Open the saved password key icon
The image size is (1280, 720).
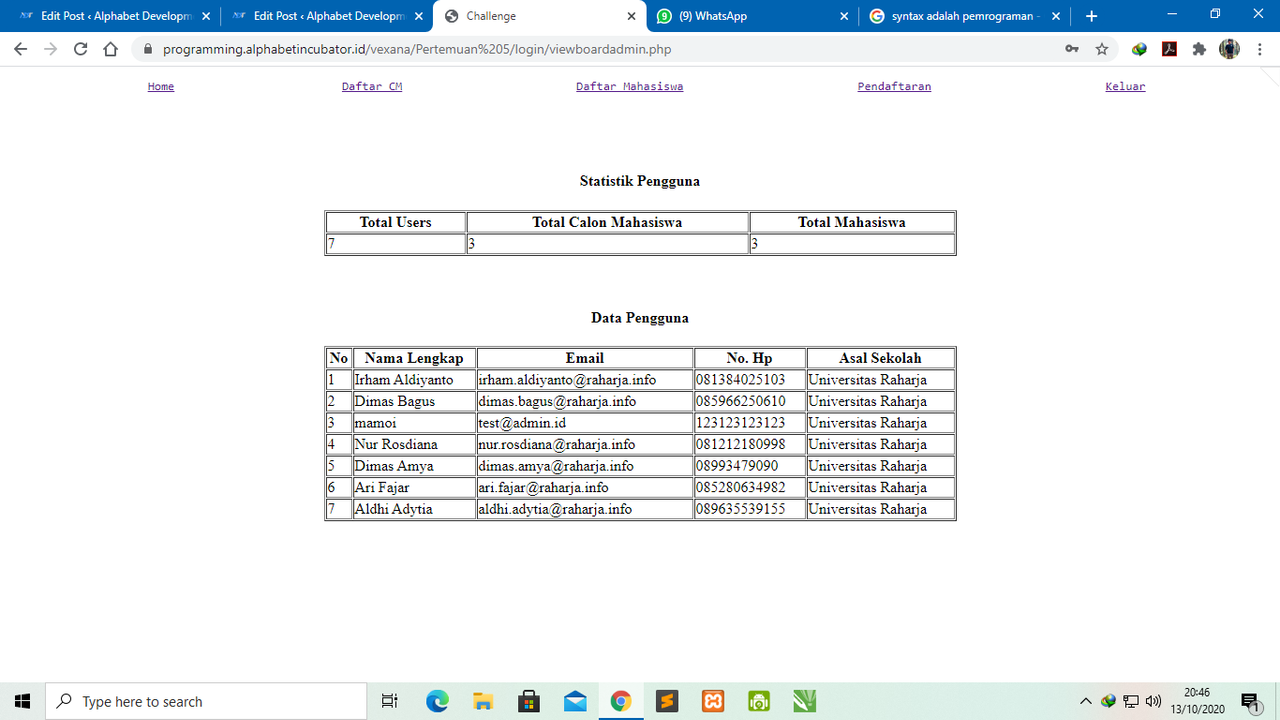click(x=1072, y=49)
